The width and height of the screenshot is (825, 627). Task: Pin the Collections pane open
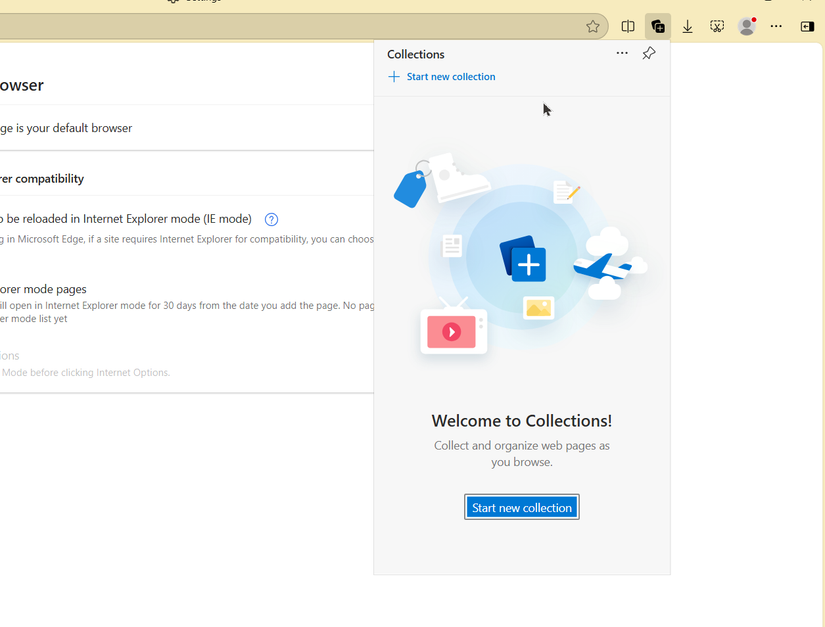tap(648, 53)
